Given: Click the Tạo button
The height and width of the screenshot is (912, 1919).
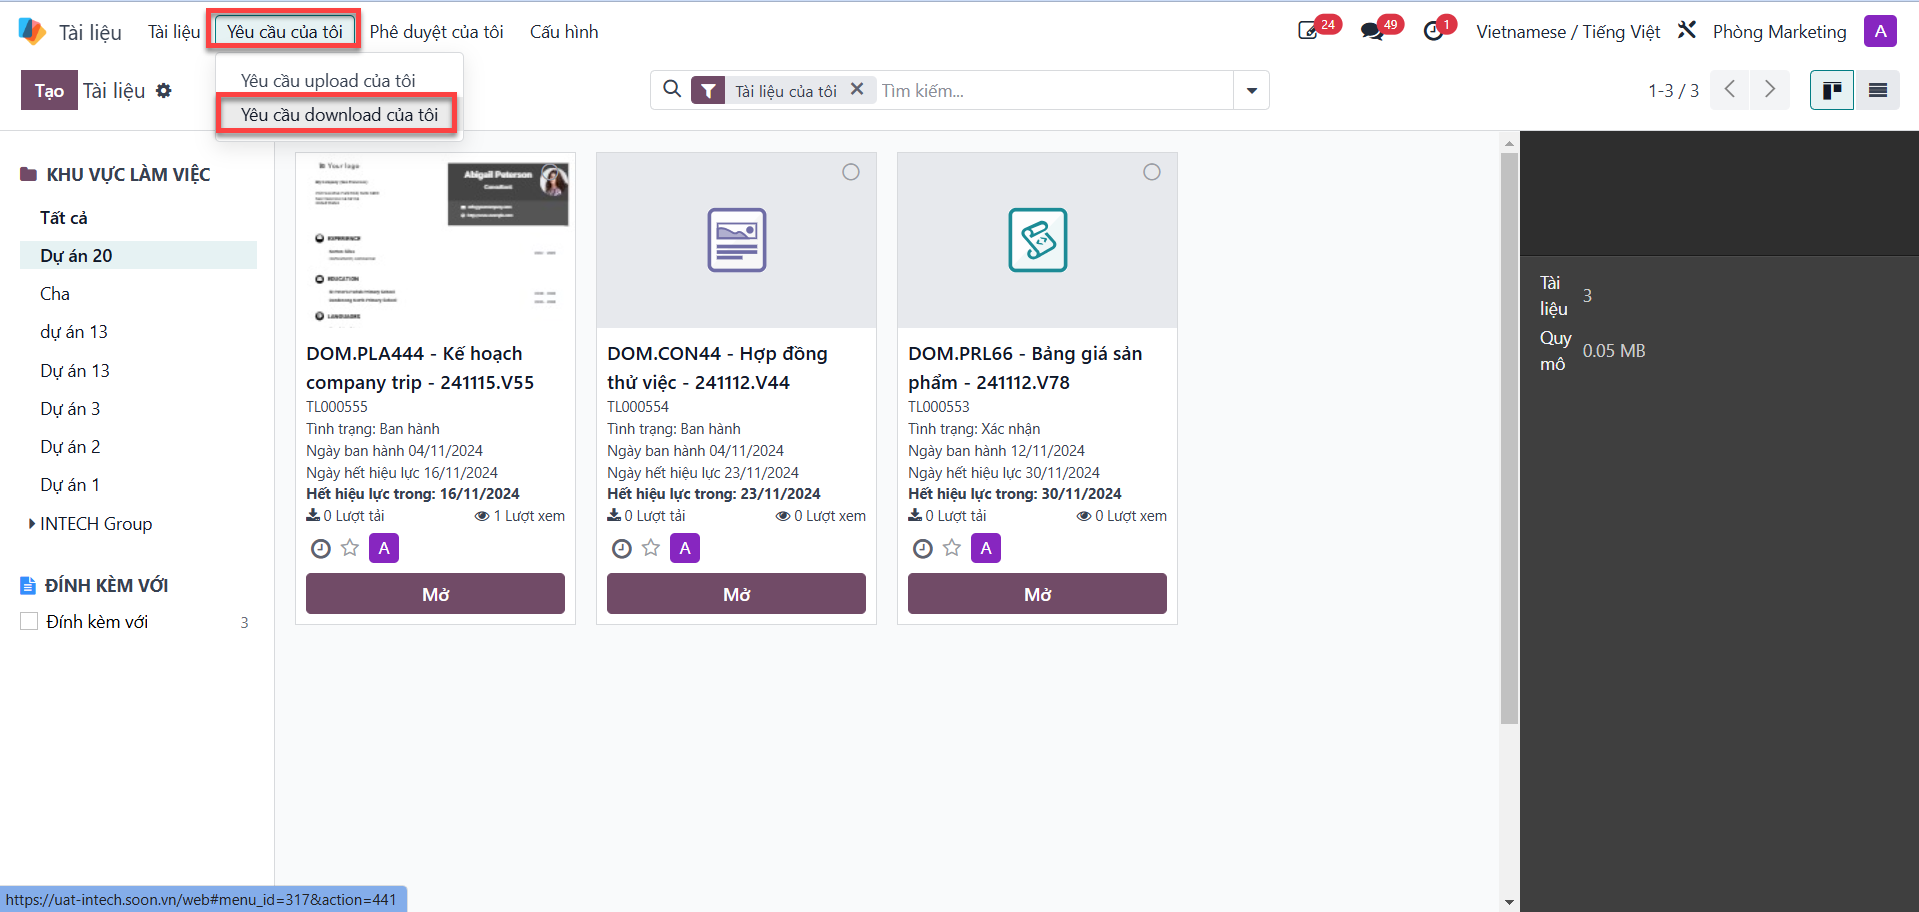Looking at the screenshot, I should tap(49, 91).
